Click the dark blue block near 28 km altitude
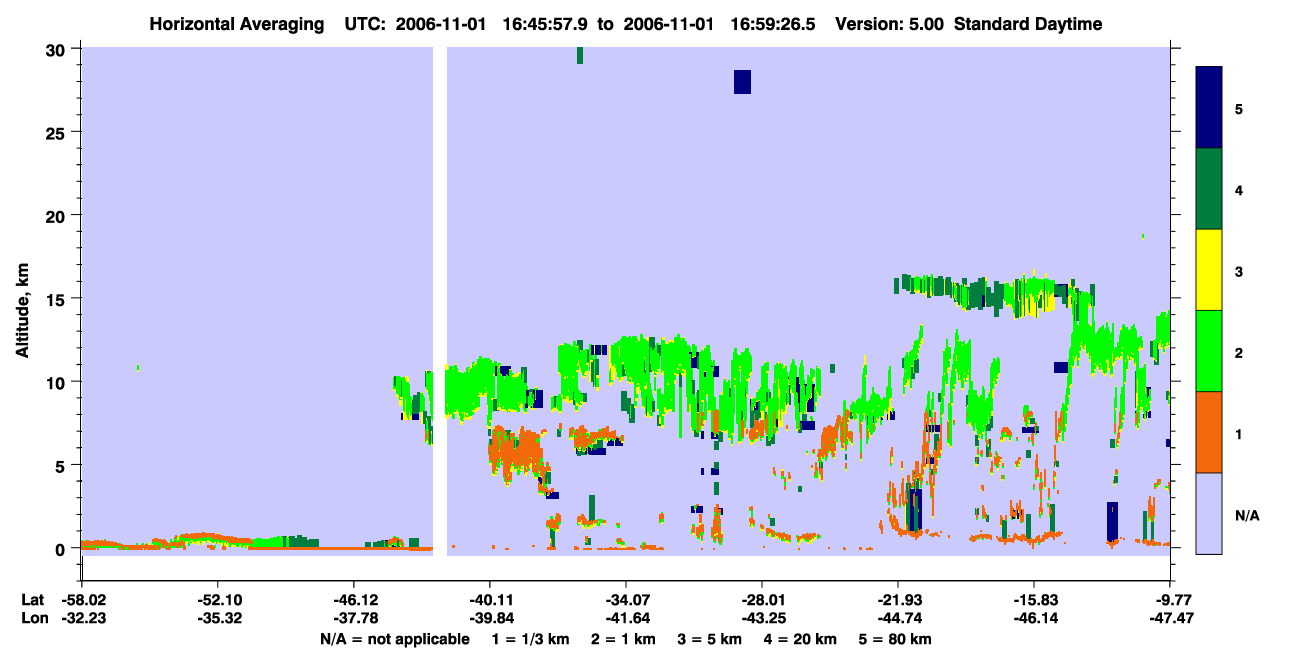The image size is (1300, 667). click(742, 82)
